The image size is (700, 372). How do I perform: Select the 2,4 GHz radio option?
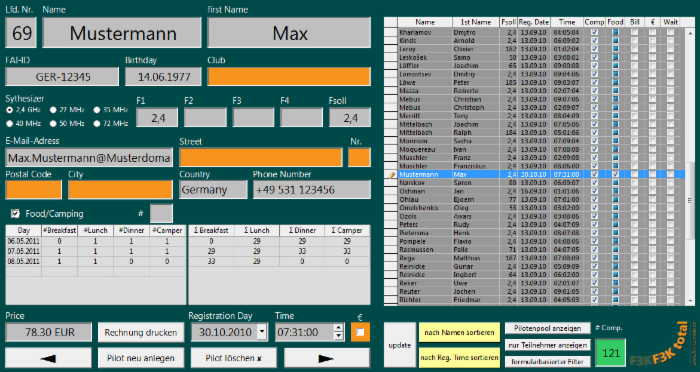point(9,110)
